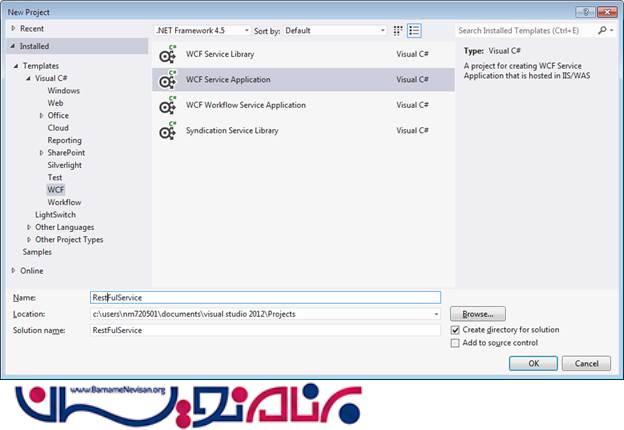Screen dimensions: 624x430
Task: Collapse the Templates tree node
Action: pos(16,66)
